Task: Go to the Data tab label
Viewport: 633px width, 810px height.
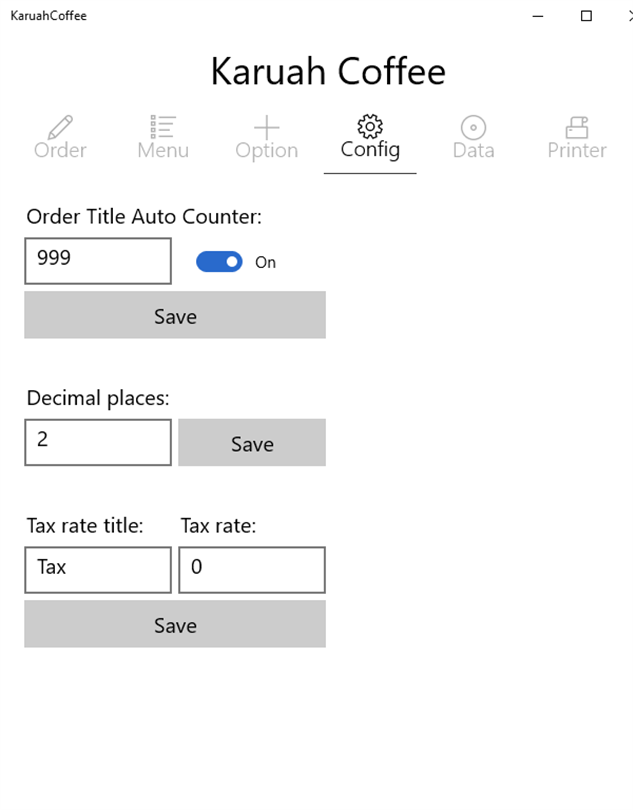Action: 473,151
